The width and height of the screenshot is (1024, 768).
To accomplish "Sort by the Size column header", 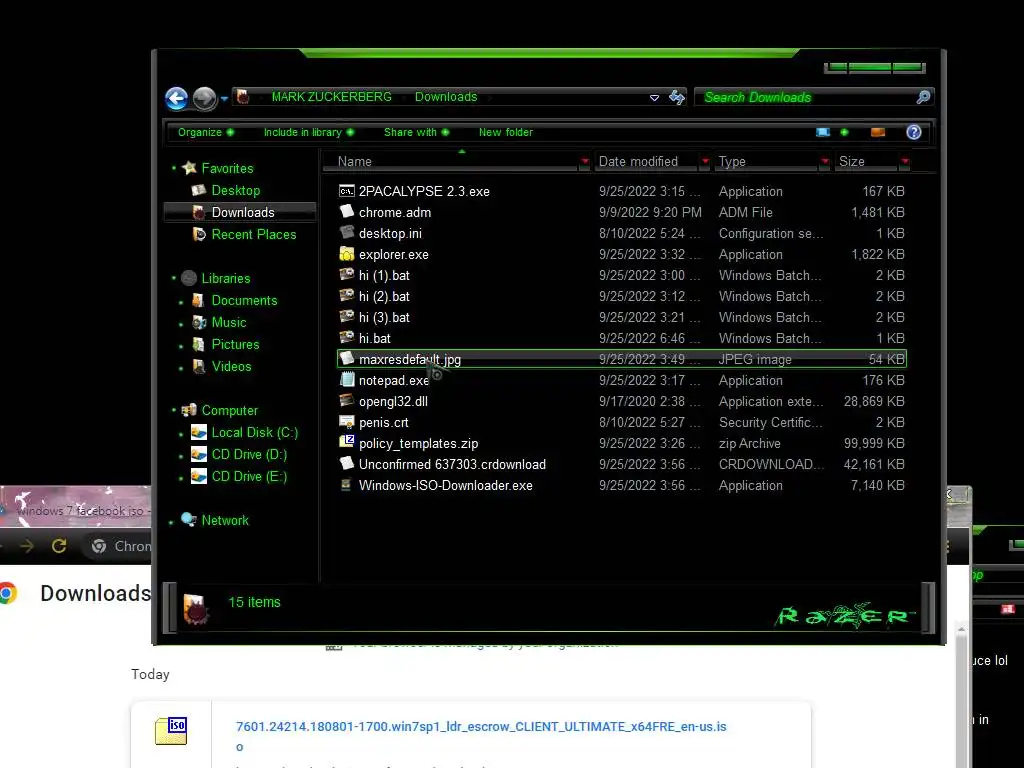I will [867, 161].
